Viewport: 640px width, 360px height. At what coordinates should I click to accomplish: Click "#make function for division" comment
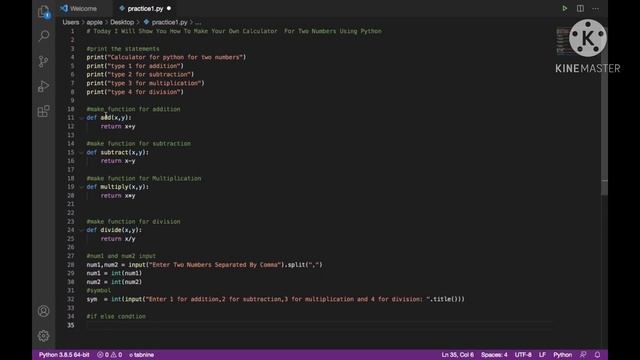coord(133,222)
